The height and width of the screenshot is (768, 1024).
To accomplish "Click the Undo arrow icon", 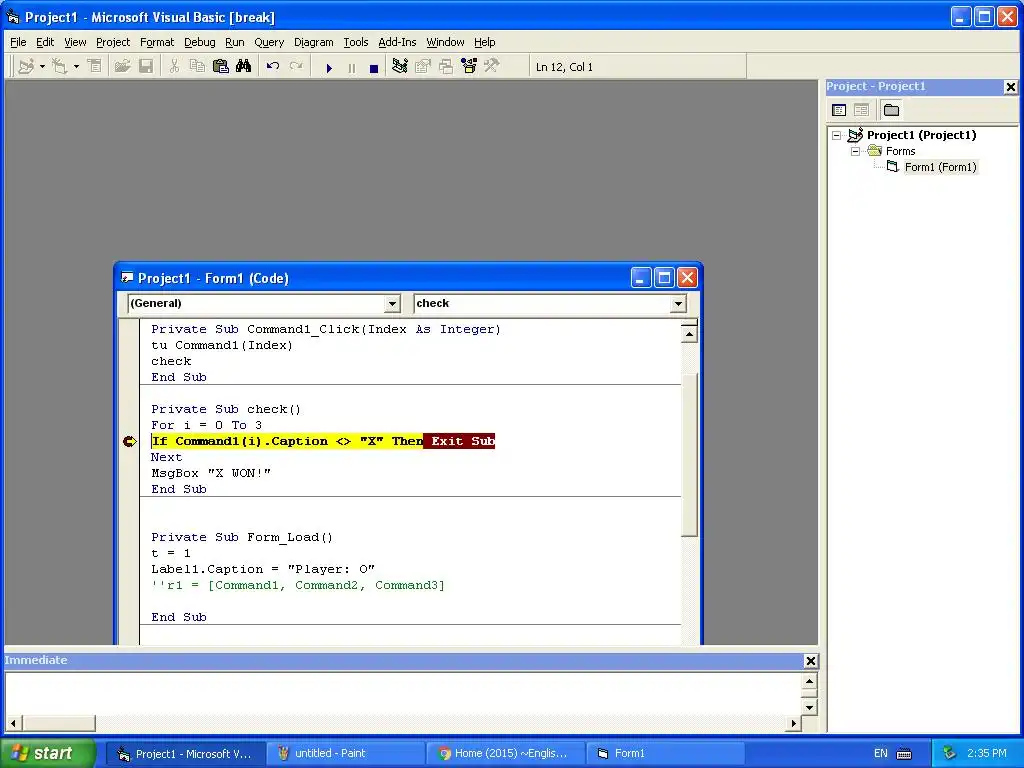I will 273,67.
